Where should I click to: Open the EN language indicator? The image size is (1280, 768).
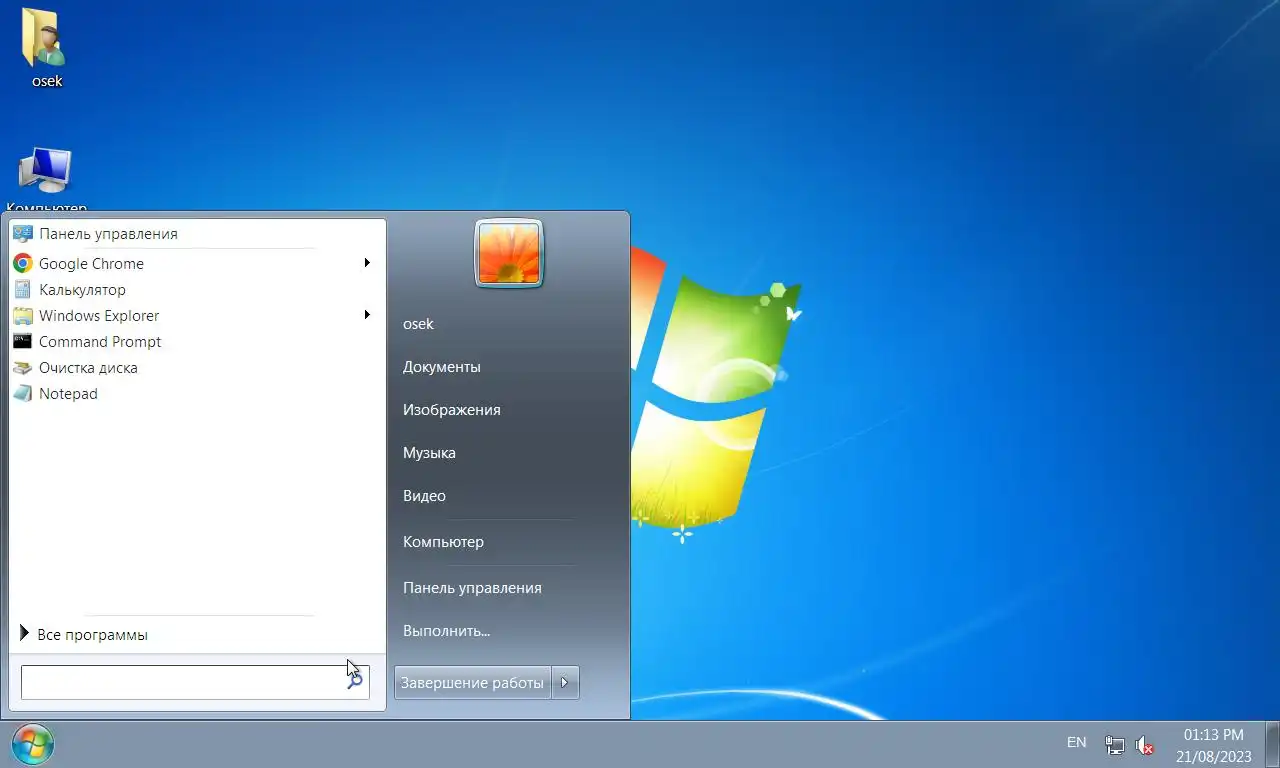click(1076, 743)
